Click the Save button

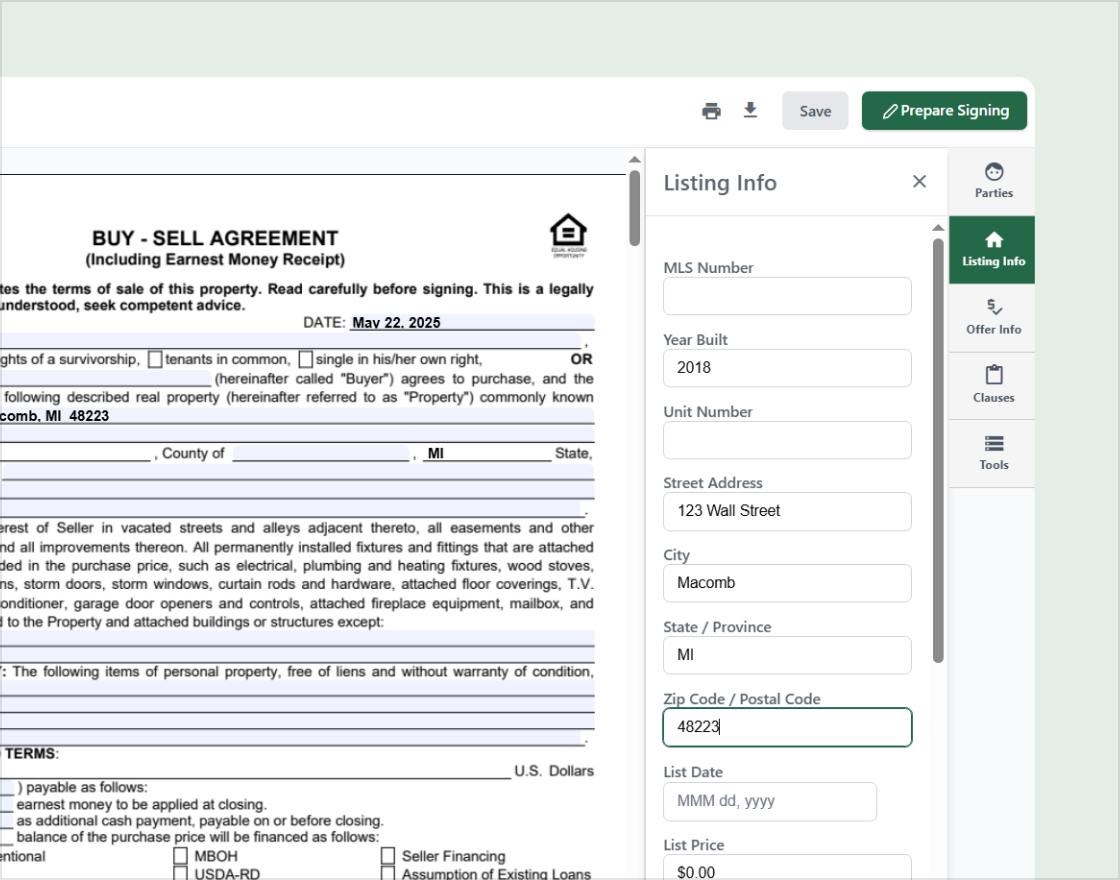point(815,111)
